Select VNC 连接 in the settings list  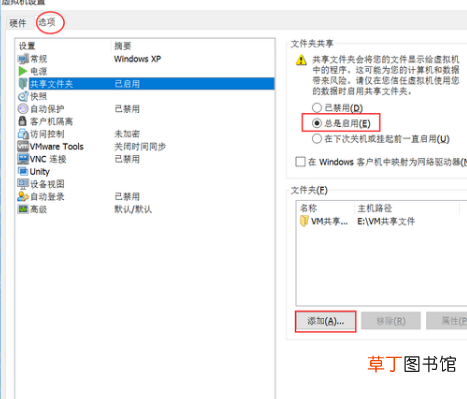[x=146, y=159]
